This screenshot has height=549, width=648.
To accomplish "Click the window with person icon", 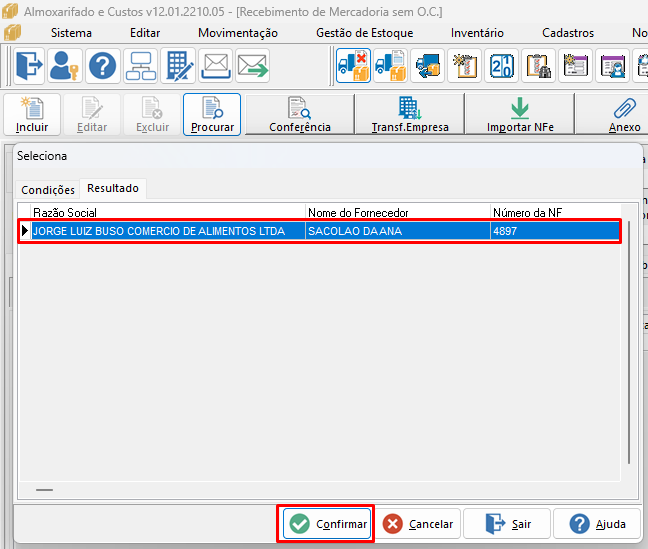I will [612, 66].
